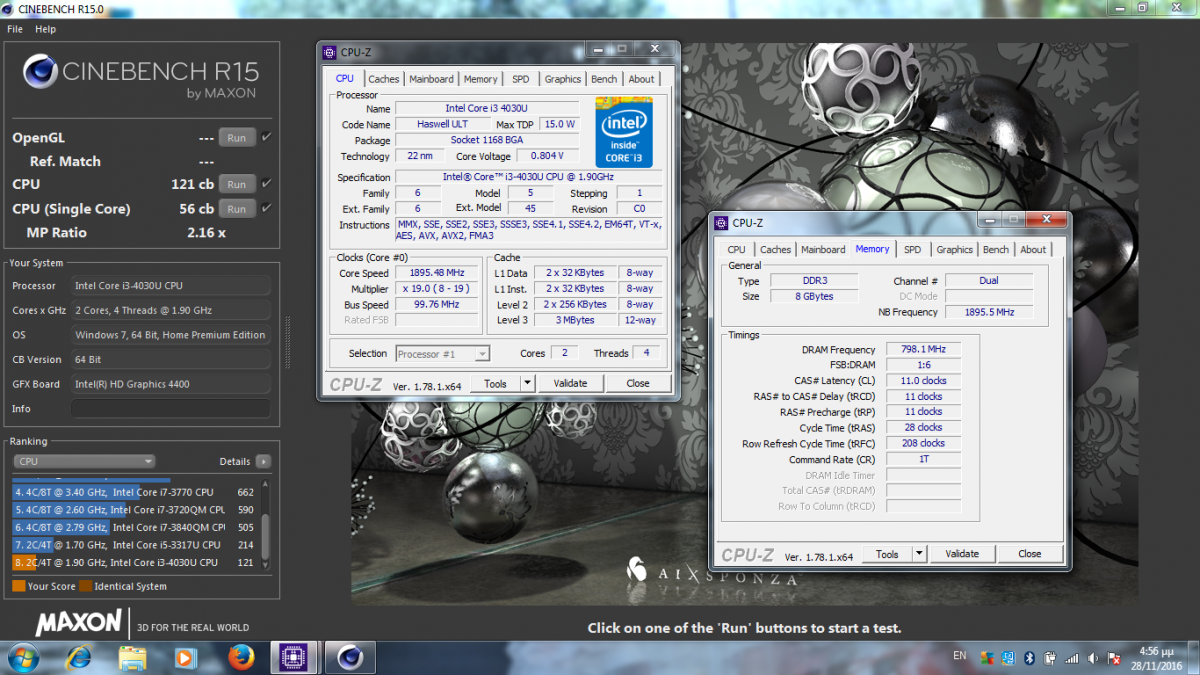Click the Cinebench R15 title bar icon
Viewport: 1200px width, 675px height.
(9, 10)
